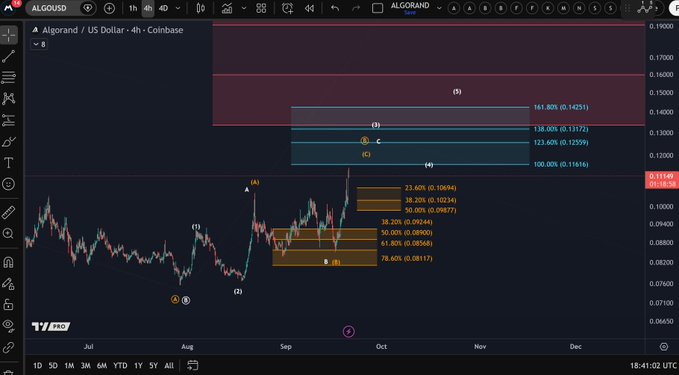Click the 18:41:02 UTC timezone clock

coord(653,366)
